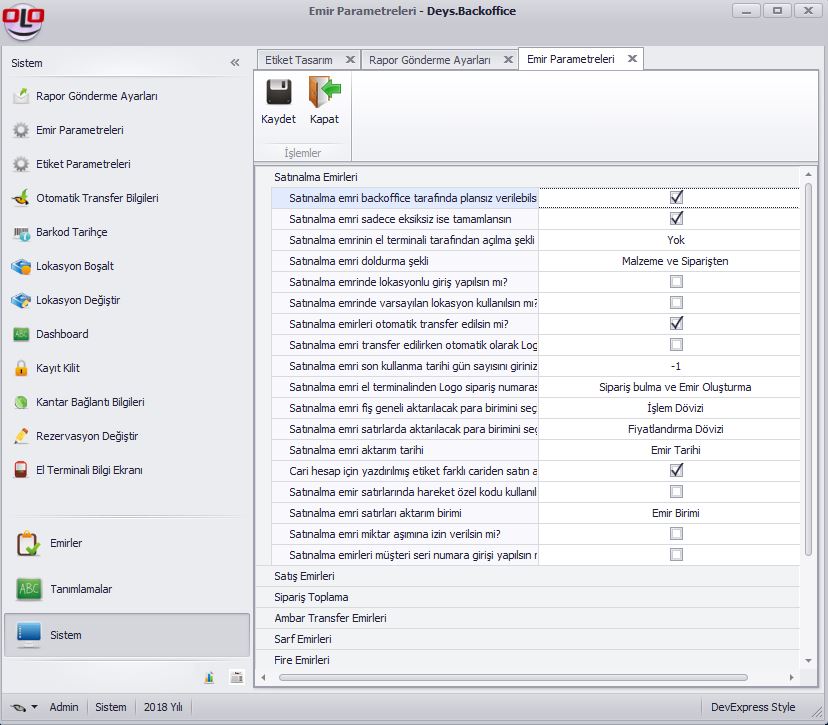Open Rapor Gönderme Ayarları sidebar icon
828x725 pixels.
(x=21, y=96)
